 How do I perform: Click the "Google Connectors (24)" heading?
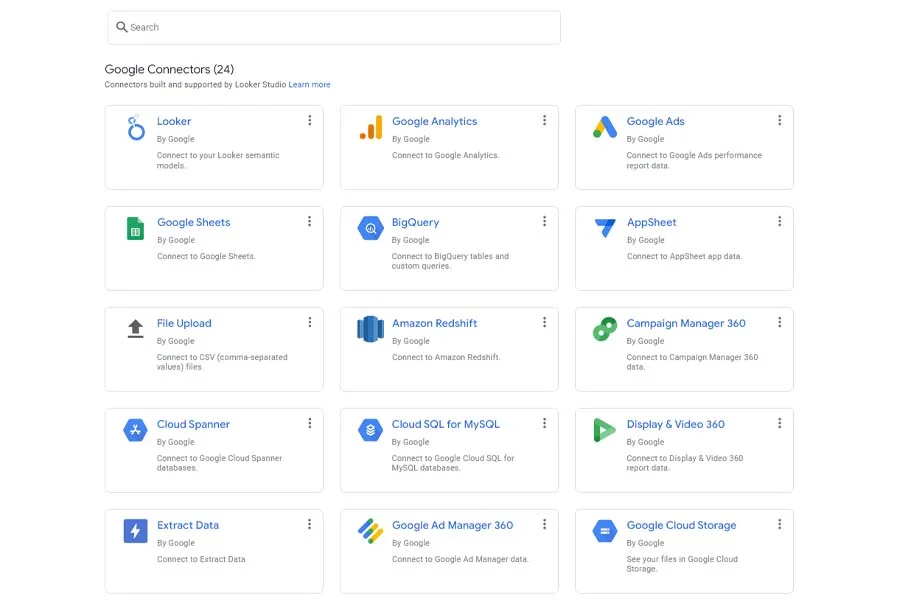[169, 69]
